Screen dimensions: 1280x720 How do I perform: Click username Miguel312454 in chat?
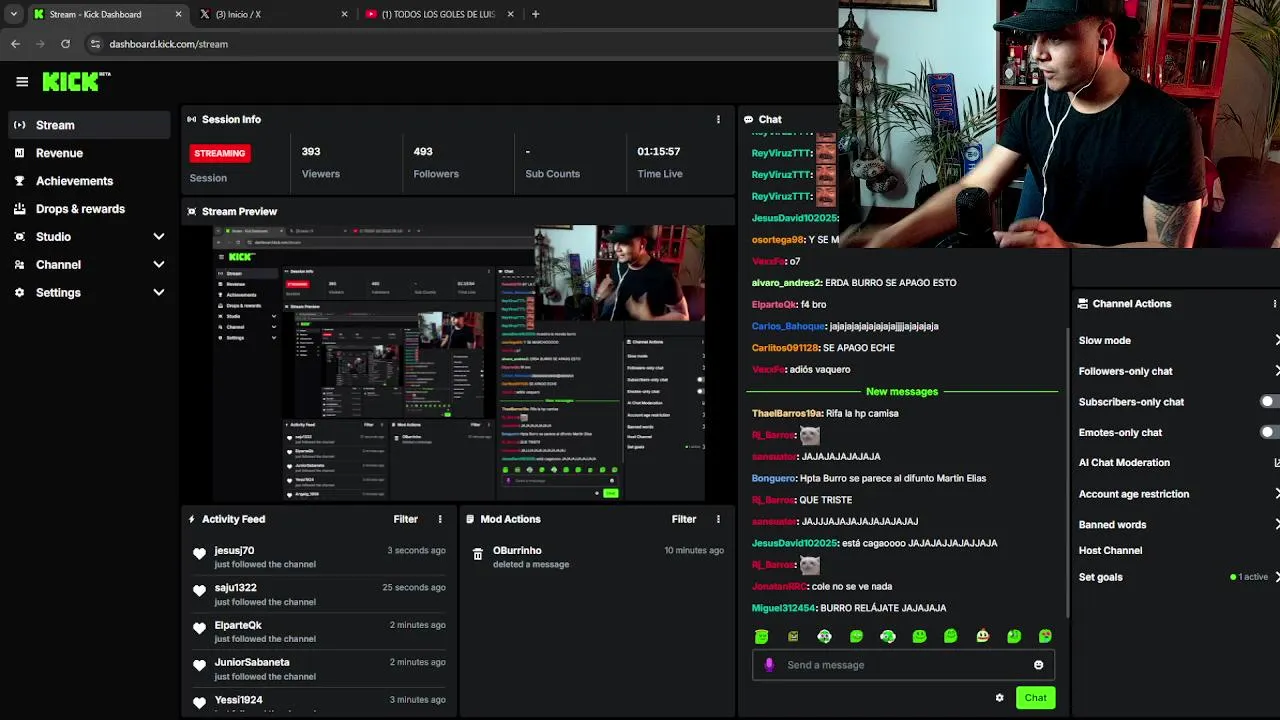point(784,608)
